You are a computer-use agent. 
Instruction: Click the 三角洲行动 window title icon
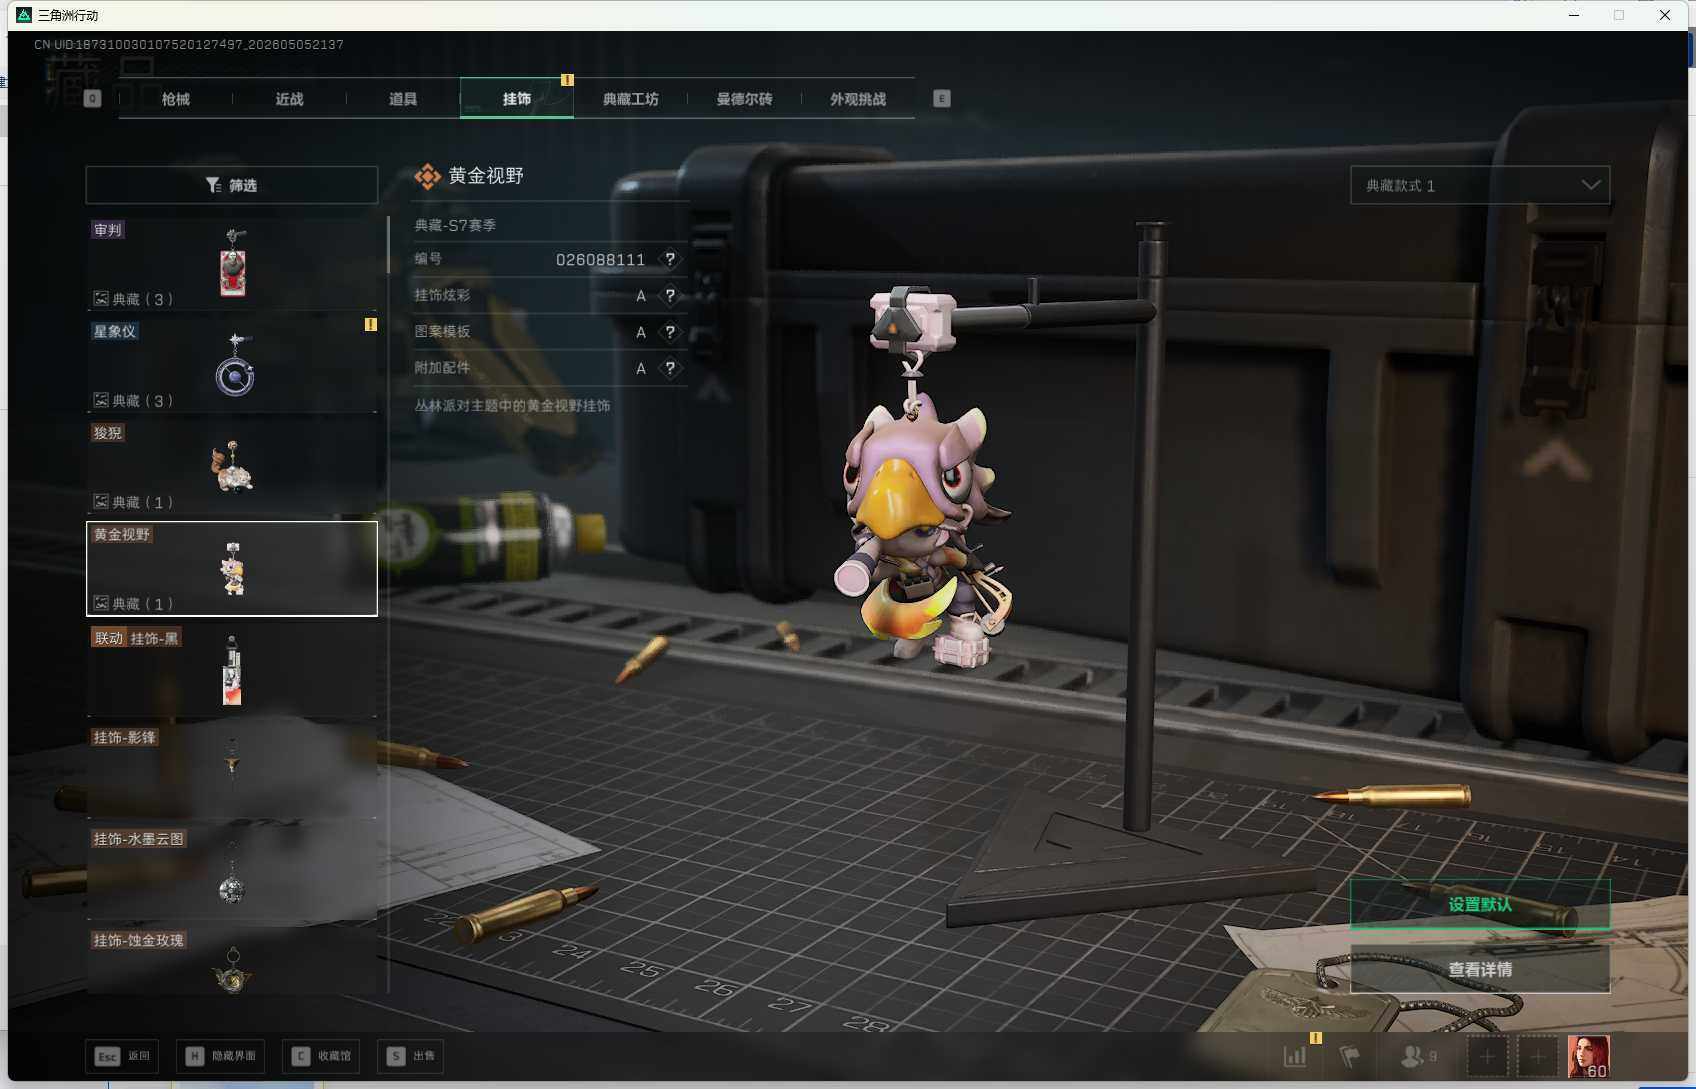[24, 15]
